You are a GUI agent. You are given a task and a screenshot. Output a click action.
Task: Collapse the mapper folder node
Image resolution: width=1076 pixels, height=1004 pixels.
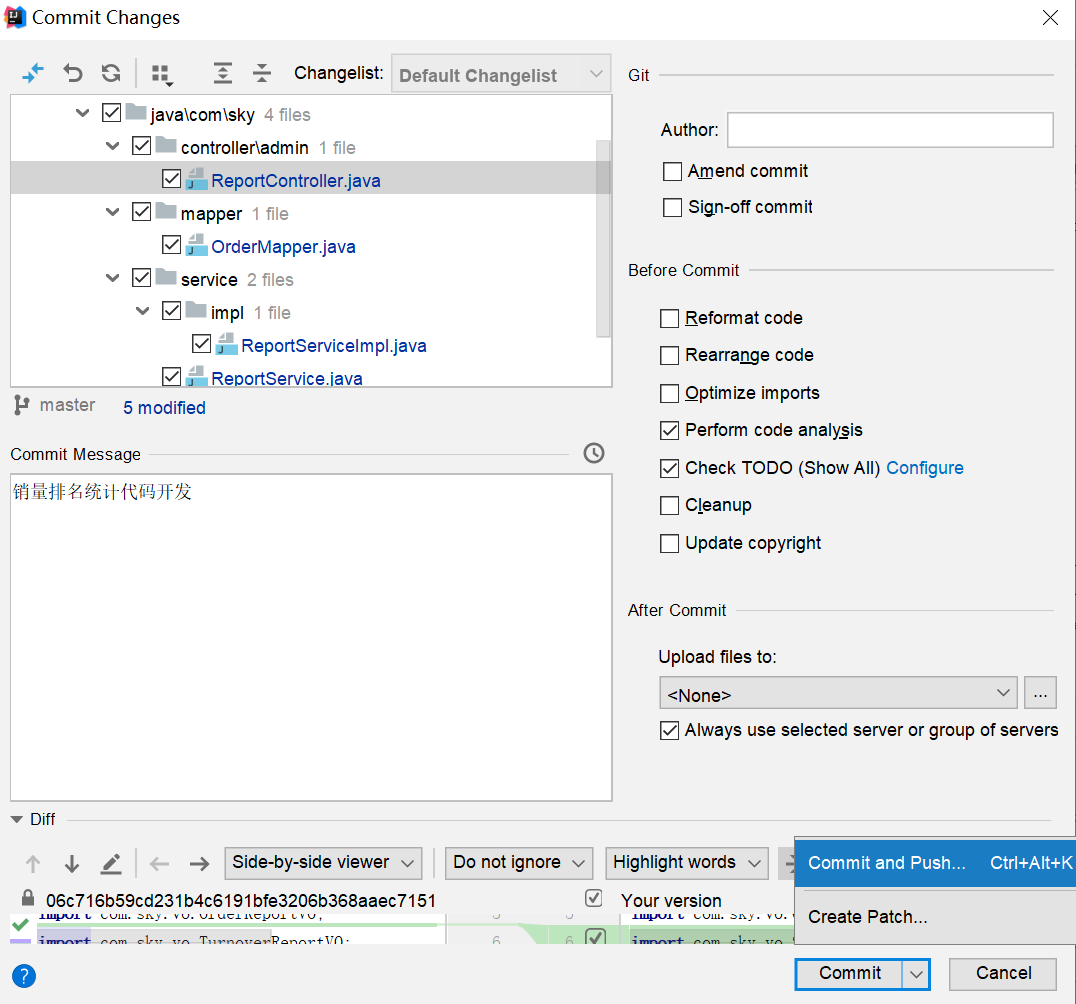pyautogui.click(x=113, y=213)
